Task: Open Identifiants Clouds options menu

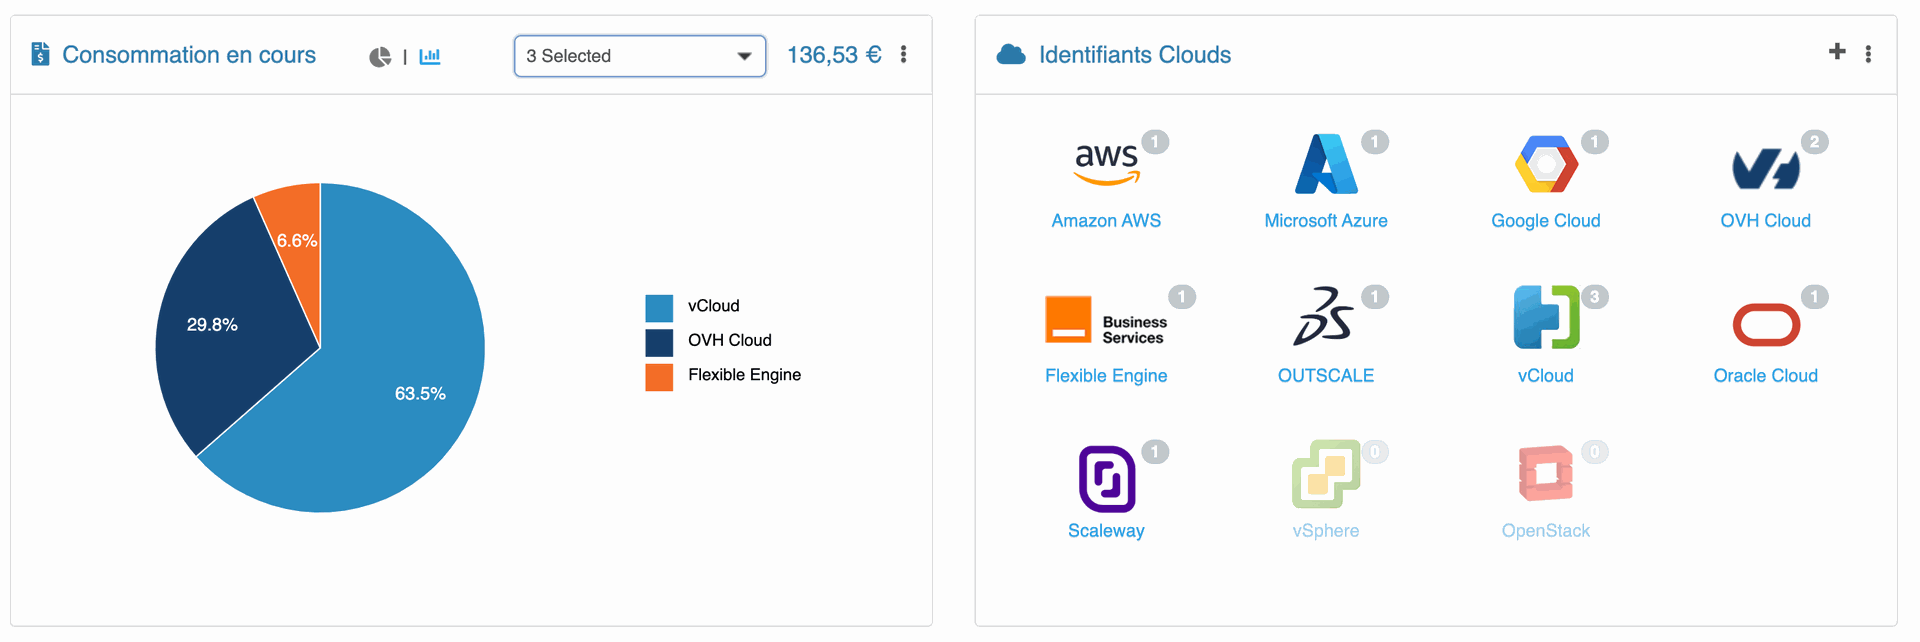Action: point(1868,54)
